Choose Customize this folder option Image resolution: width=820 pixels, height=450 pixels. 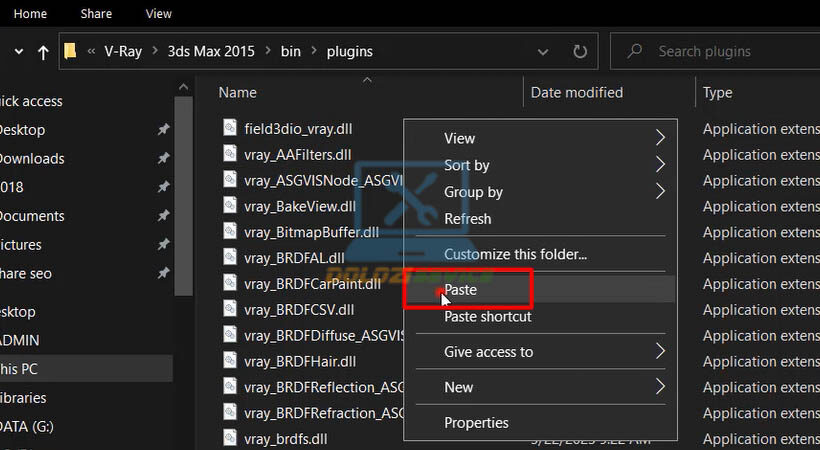point(540,254)
